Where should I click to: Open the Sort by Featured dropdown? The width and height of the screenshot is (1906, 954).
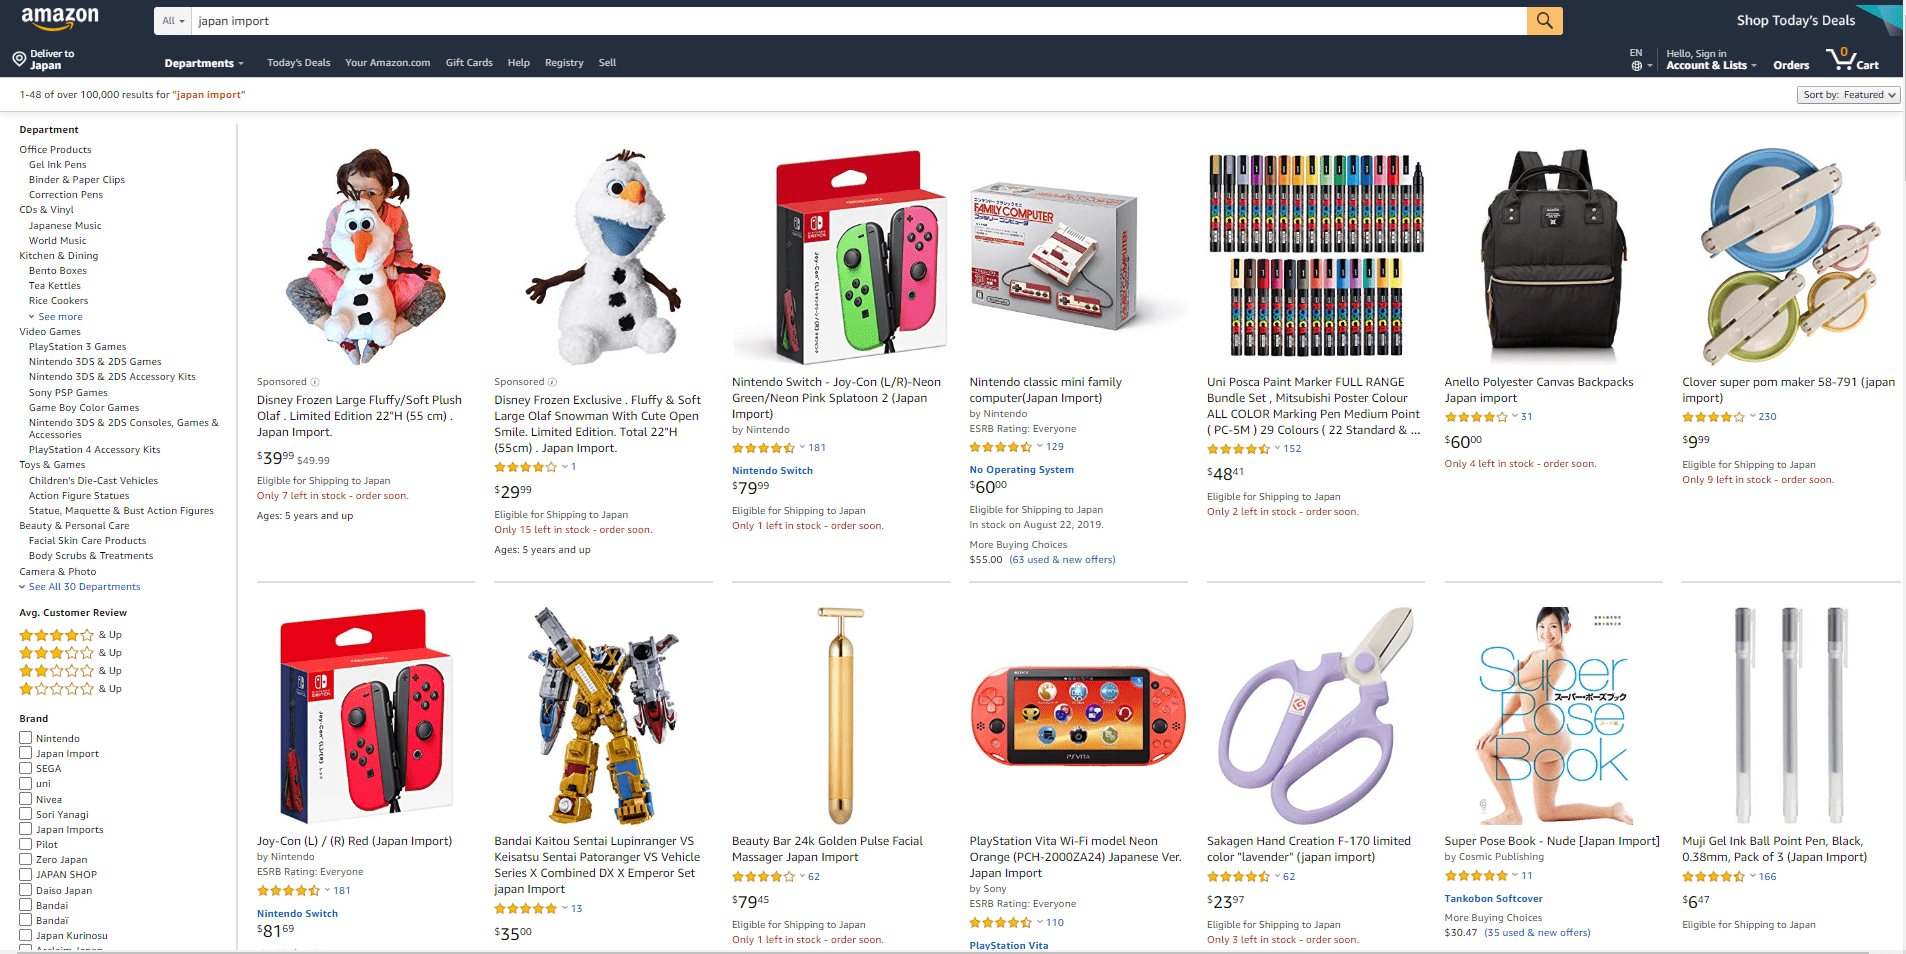coord(1848,95)
